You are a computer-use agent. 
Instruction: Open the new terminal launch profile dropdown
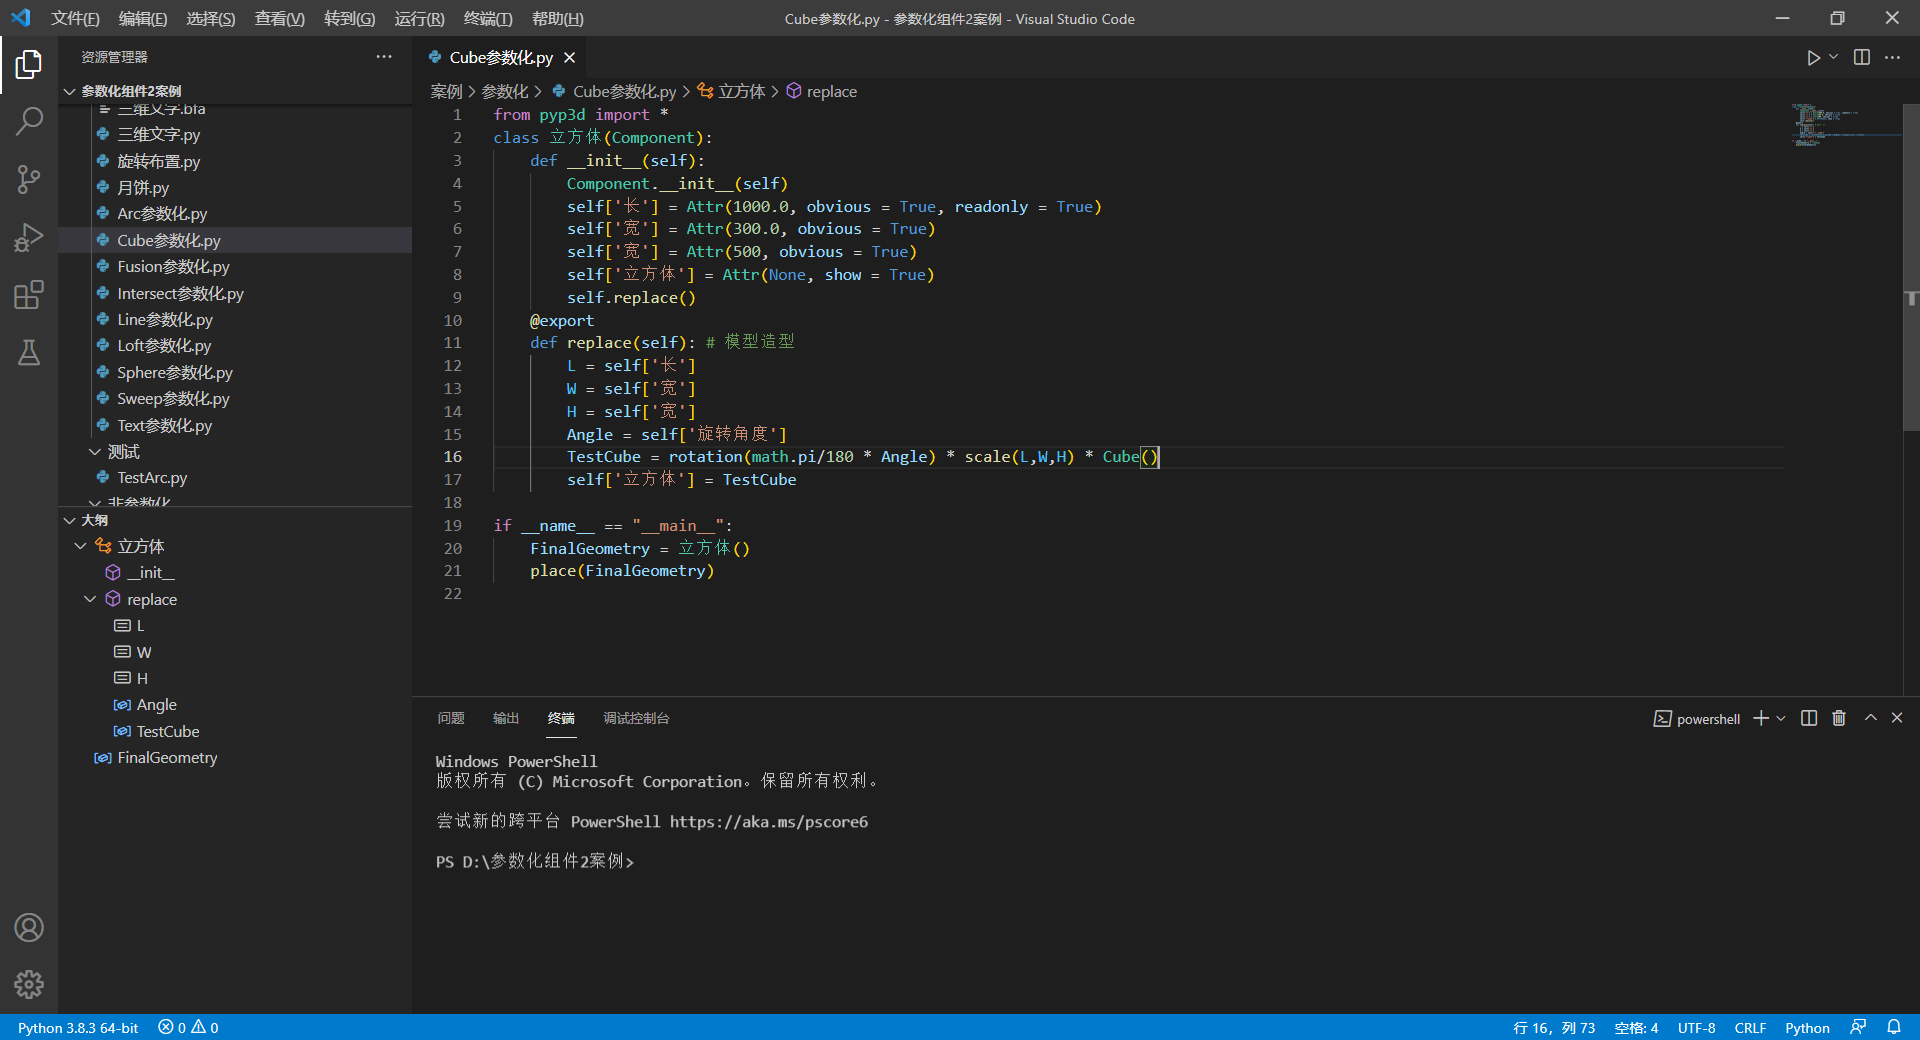(1781, 719)
